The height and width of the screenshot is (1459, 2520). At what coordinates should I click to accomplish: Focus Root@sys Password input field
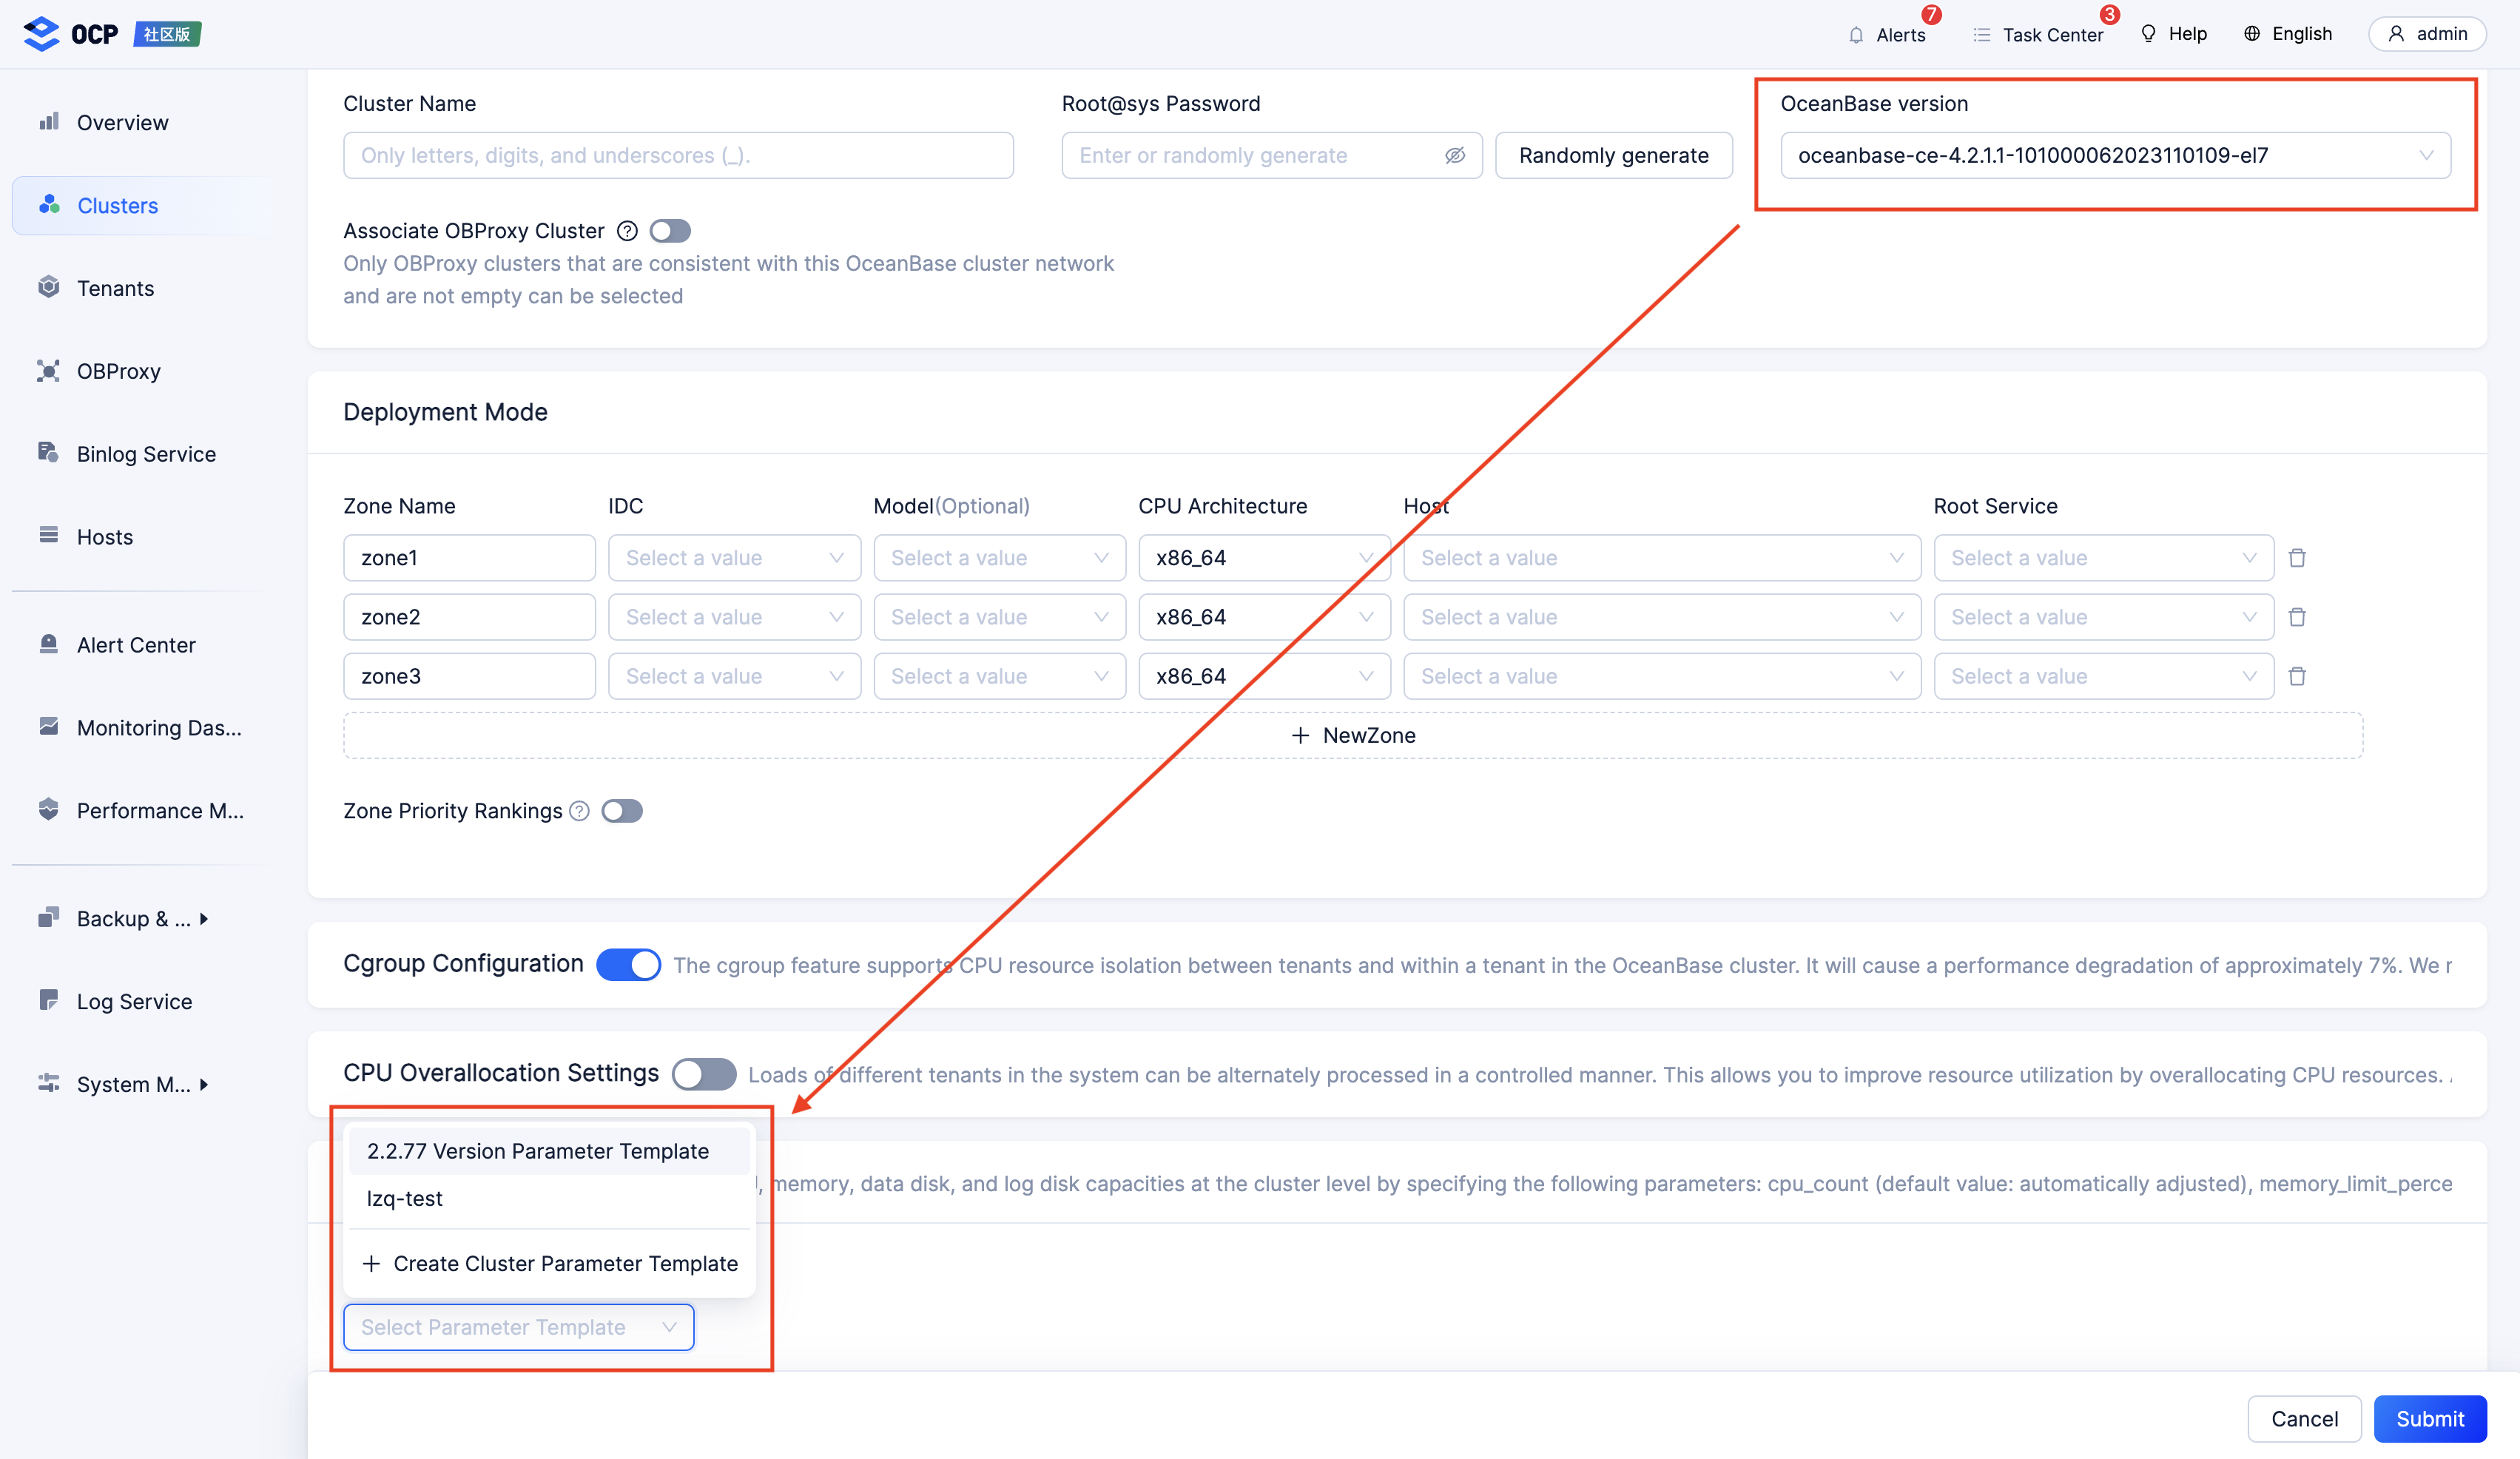tap(1272, 155)
